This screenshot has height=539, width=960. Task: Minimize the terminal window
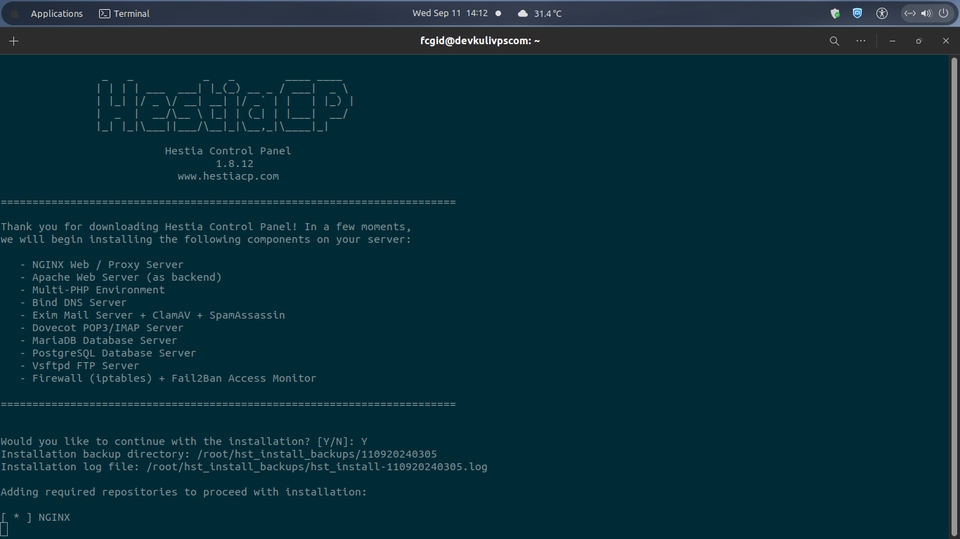pos(892,41)
